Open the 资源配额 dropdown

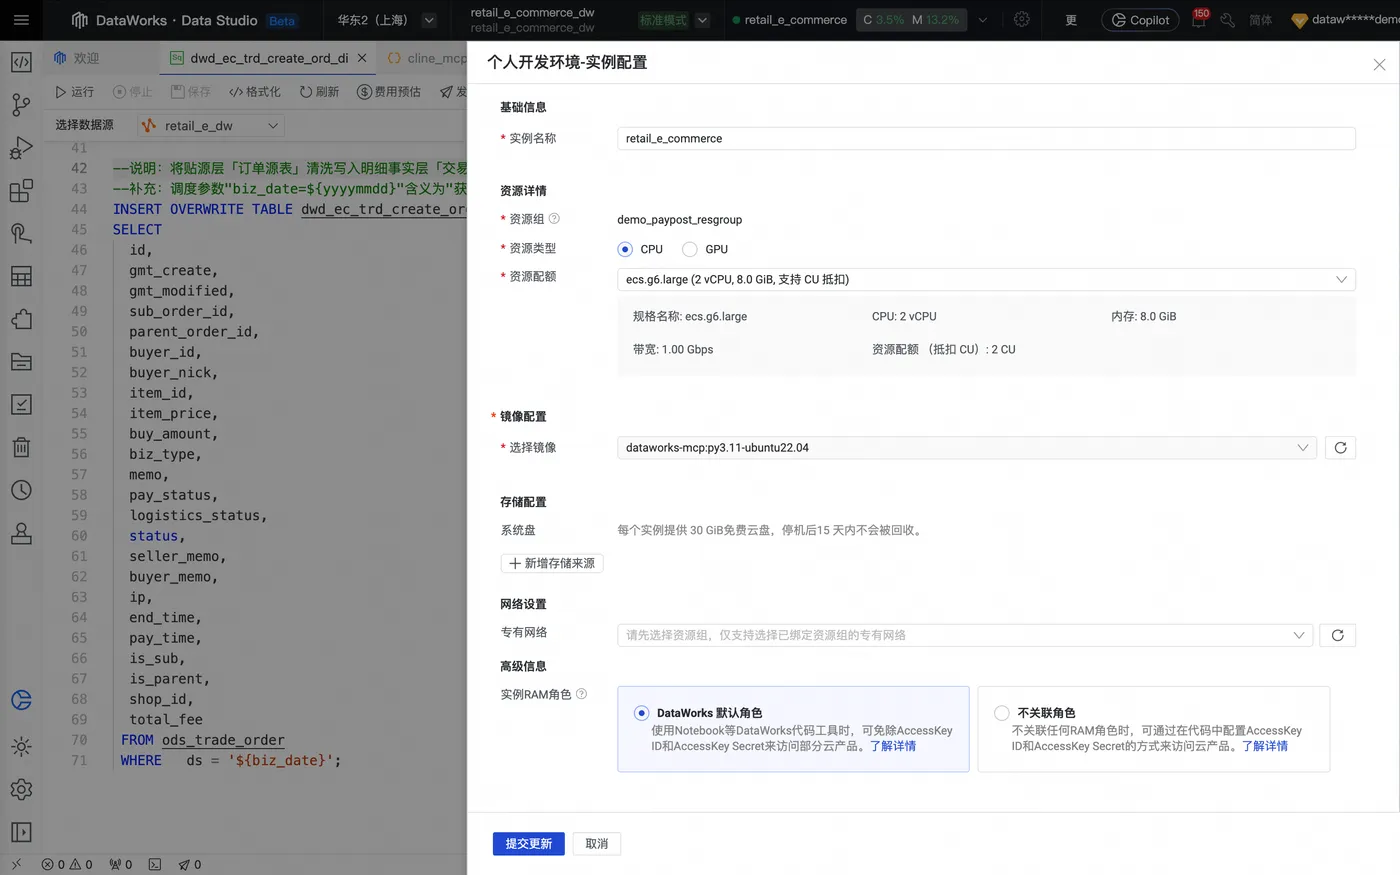[986, 279]
